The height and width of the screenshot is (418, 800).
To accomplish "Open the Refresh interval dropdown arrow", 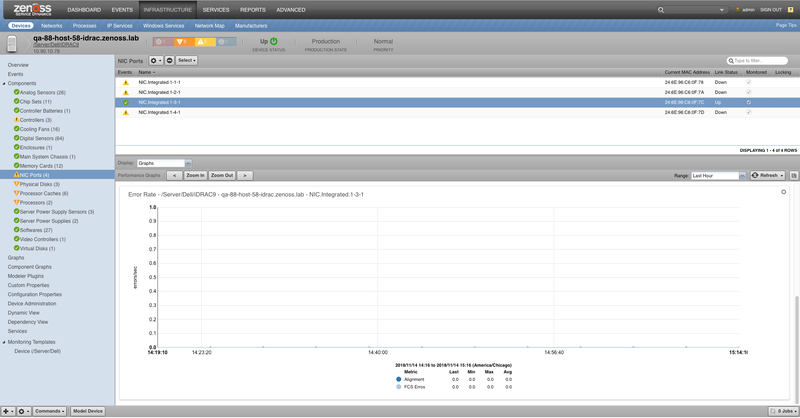I will [x=782, y=176].
